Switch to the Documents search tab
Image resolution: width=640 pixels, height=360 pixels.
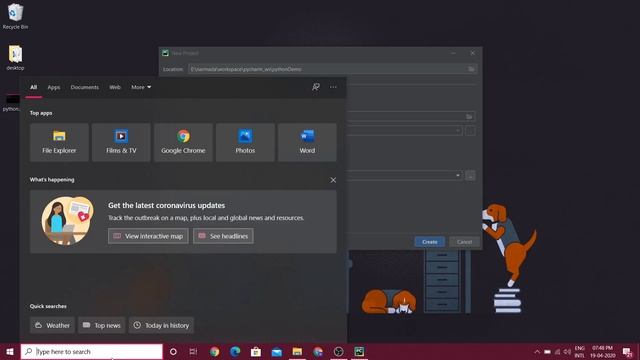[84, 87]
